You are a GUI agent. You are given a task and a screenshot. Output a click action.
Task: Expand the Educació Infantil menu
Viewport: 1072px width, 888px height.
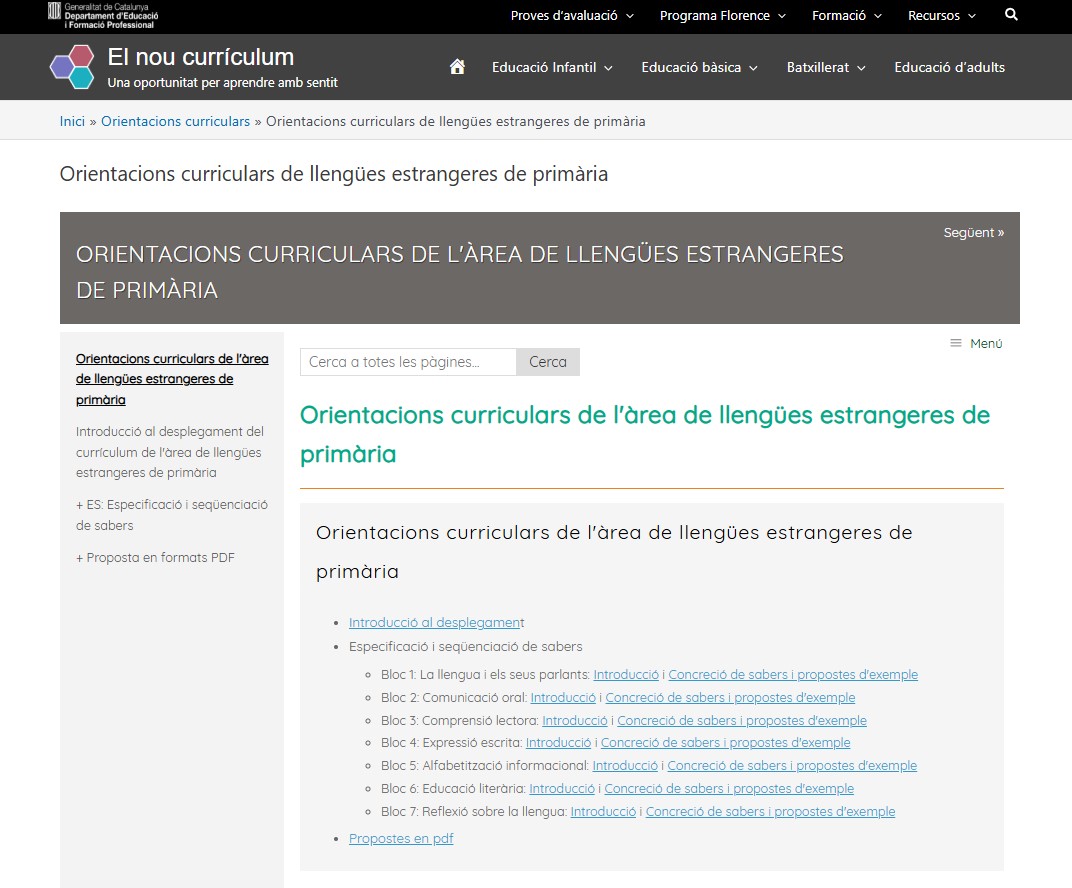coord(552,67)
